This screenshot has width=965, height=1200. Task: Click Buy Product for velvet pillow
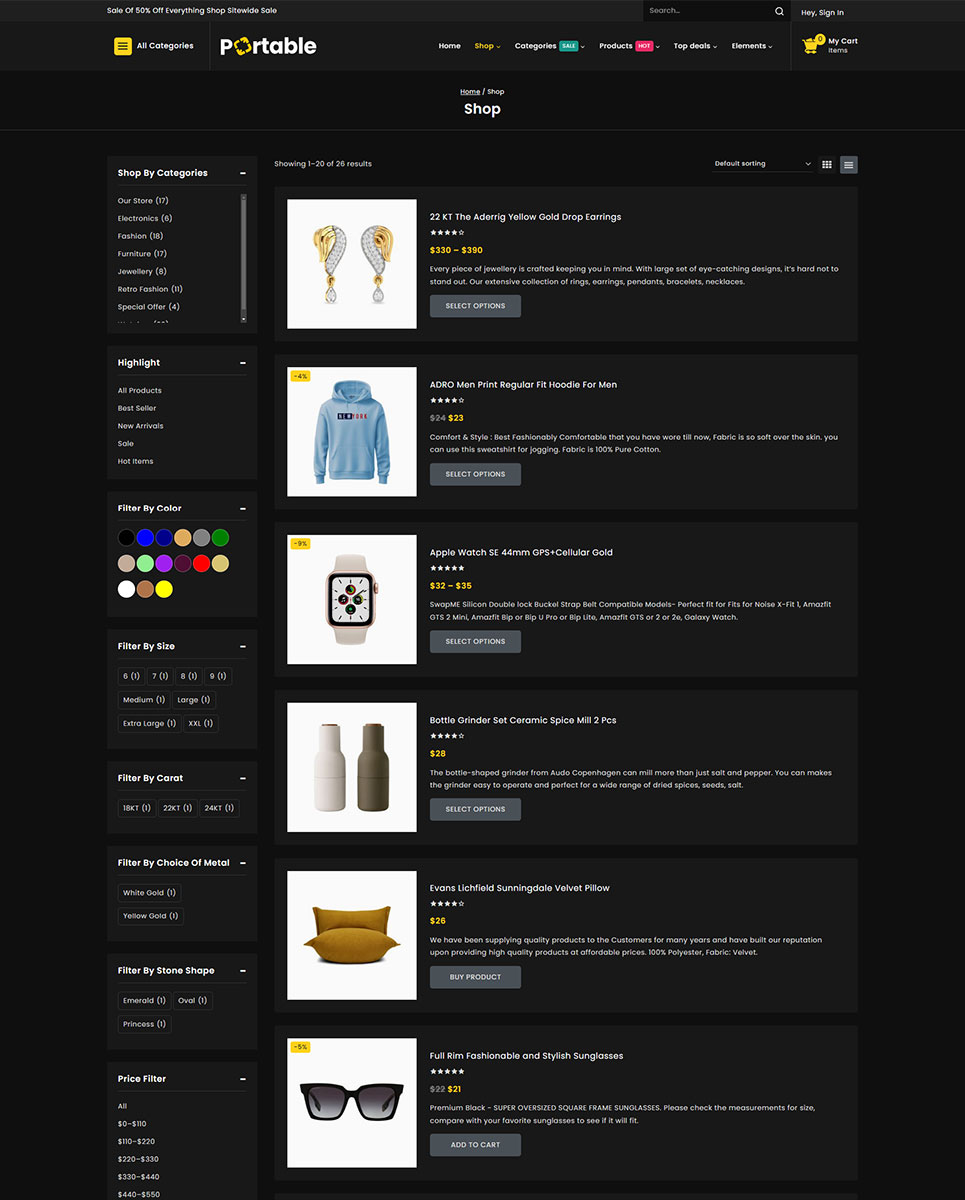(475, 977)
